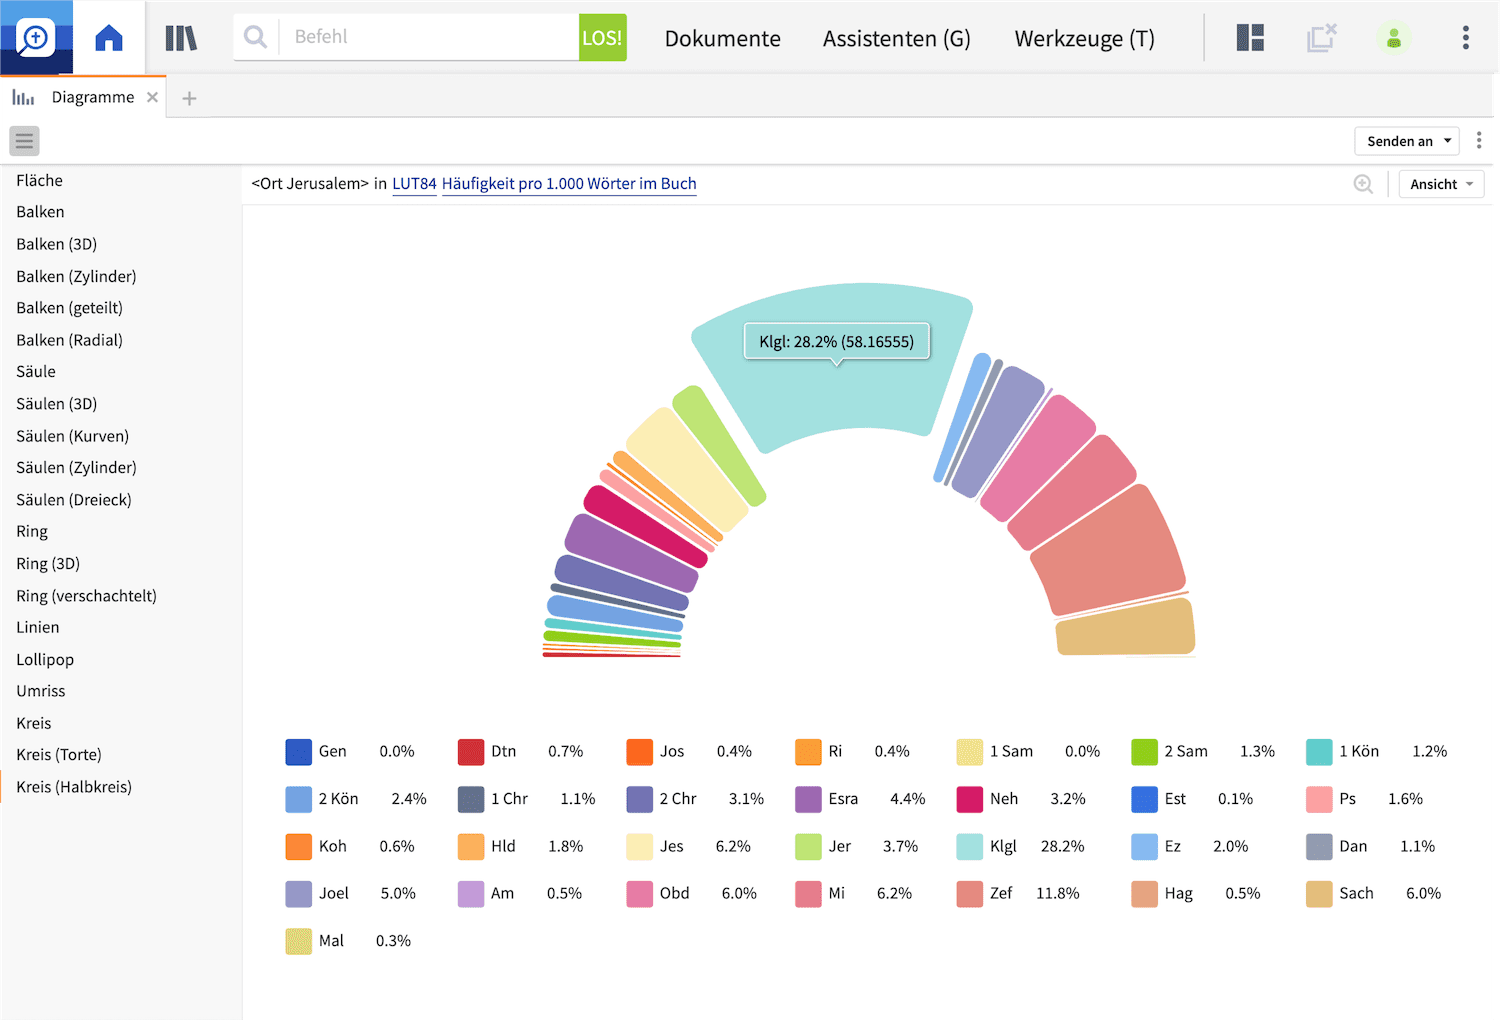Click the '11.8%' Zef value
The width and height of the screenshot is (1500, 1020).
point(1058,894)
